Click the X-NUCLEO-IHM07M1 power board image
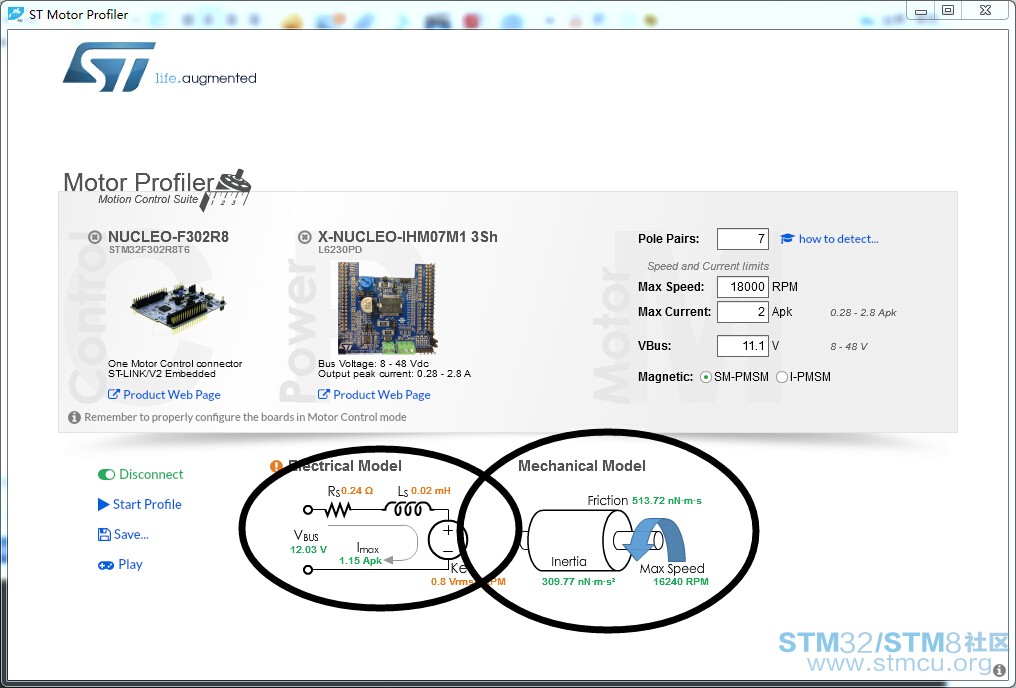Screen dimensions: 1016x688 click(x=387, y=307)
